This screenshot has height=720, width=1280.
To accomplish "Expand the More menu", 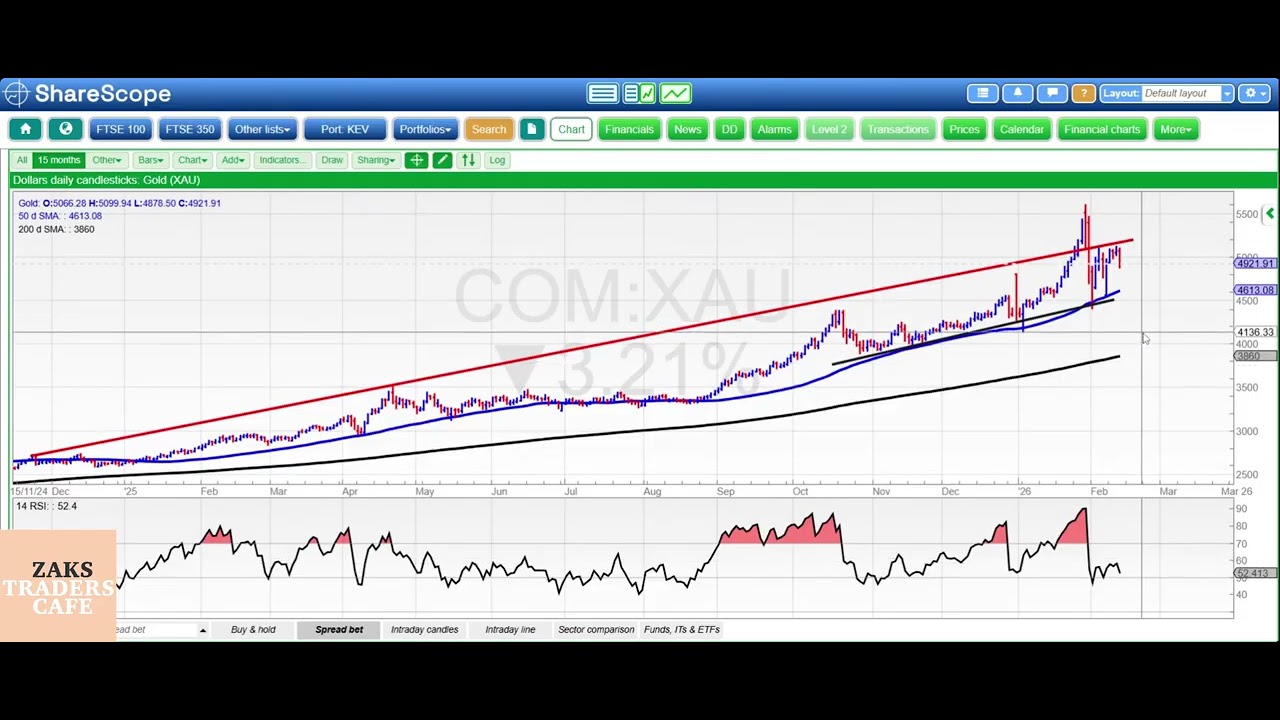I will [1175, 129].
